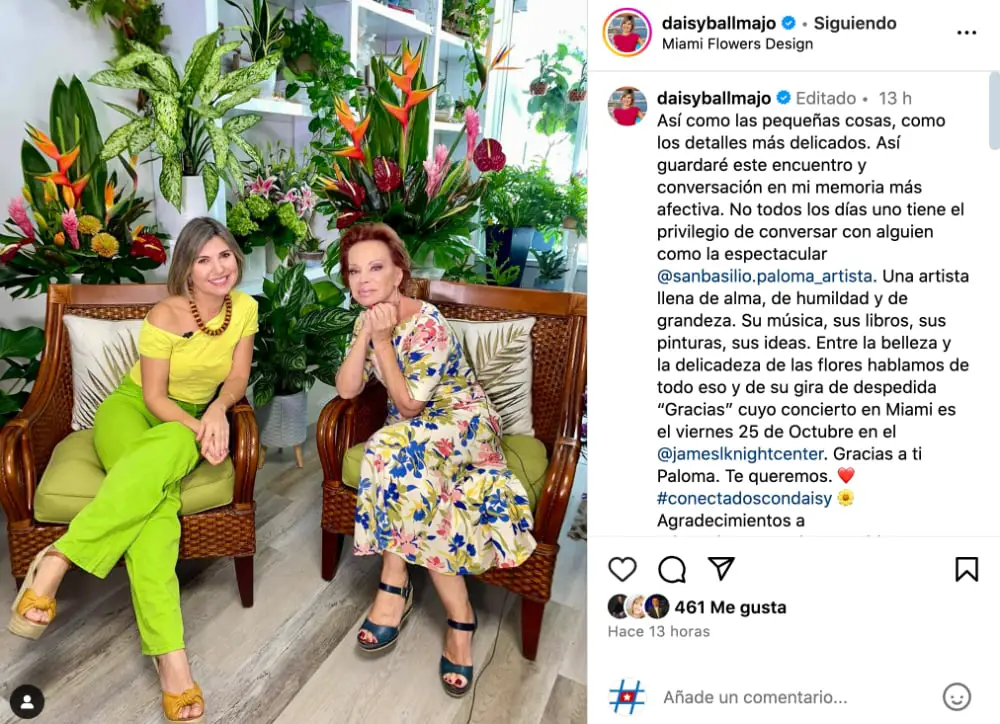Open emoji picker smiley icon
The image size is (1000, 724).
[957, 697]
